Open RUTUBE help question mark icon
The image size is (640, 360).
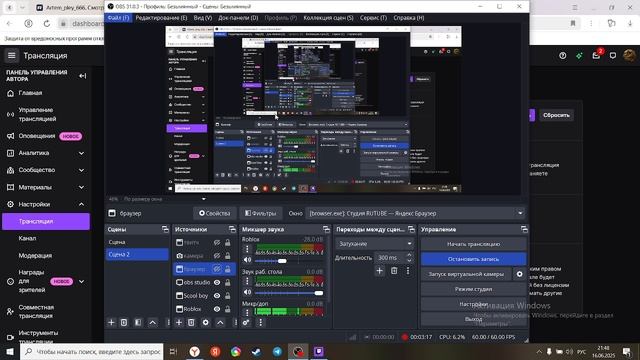coord(562,56)
